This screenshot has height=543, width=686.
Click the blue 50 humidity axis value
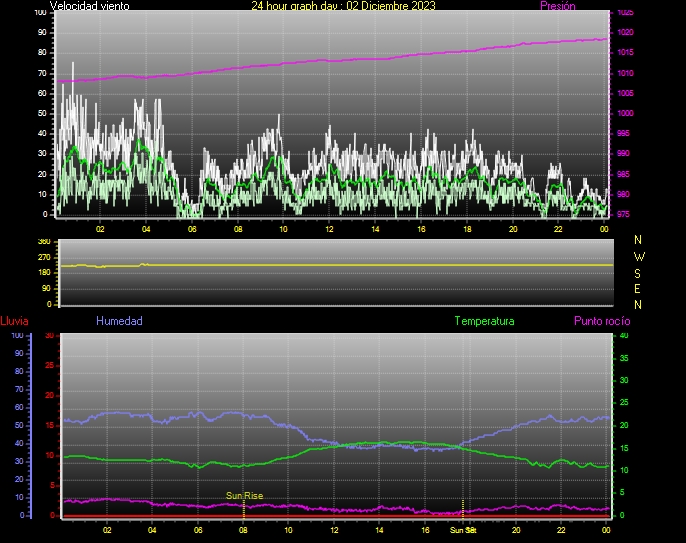coord(19,425)
